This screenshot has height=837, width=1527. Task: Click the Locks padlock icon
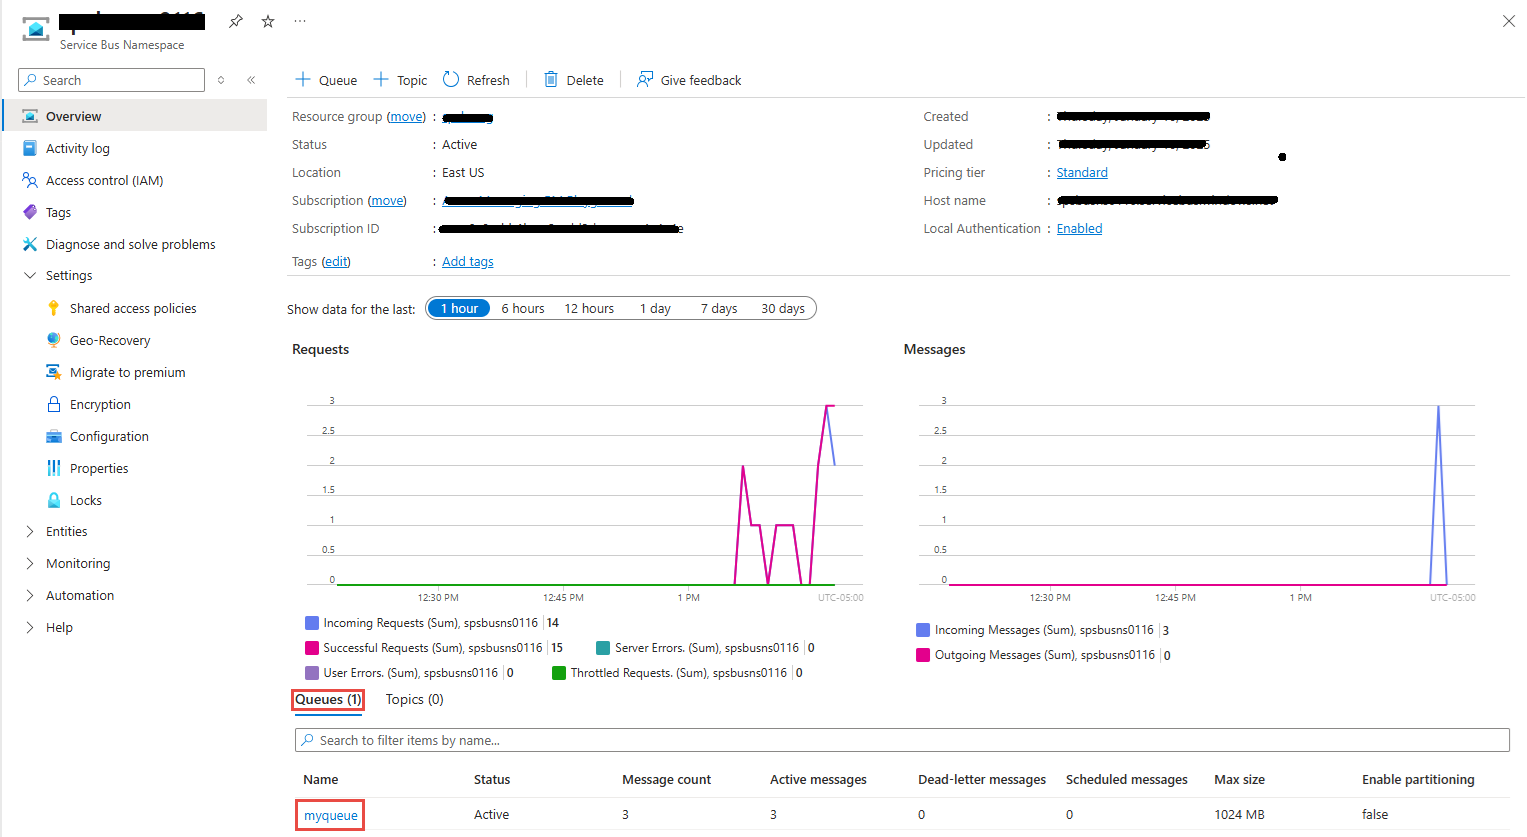tap(54, 500)
